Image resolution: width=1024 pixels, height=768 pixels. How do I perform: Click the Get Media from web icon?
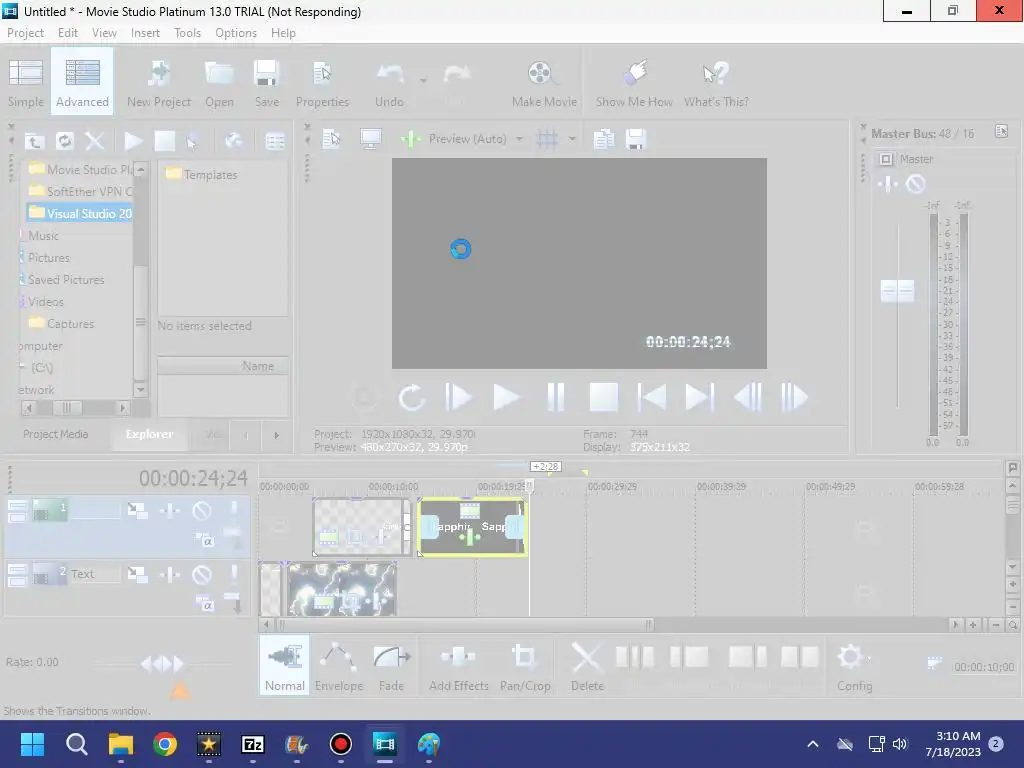[x=233, y=140]
